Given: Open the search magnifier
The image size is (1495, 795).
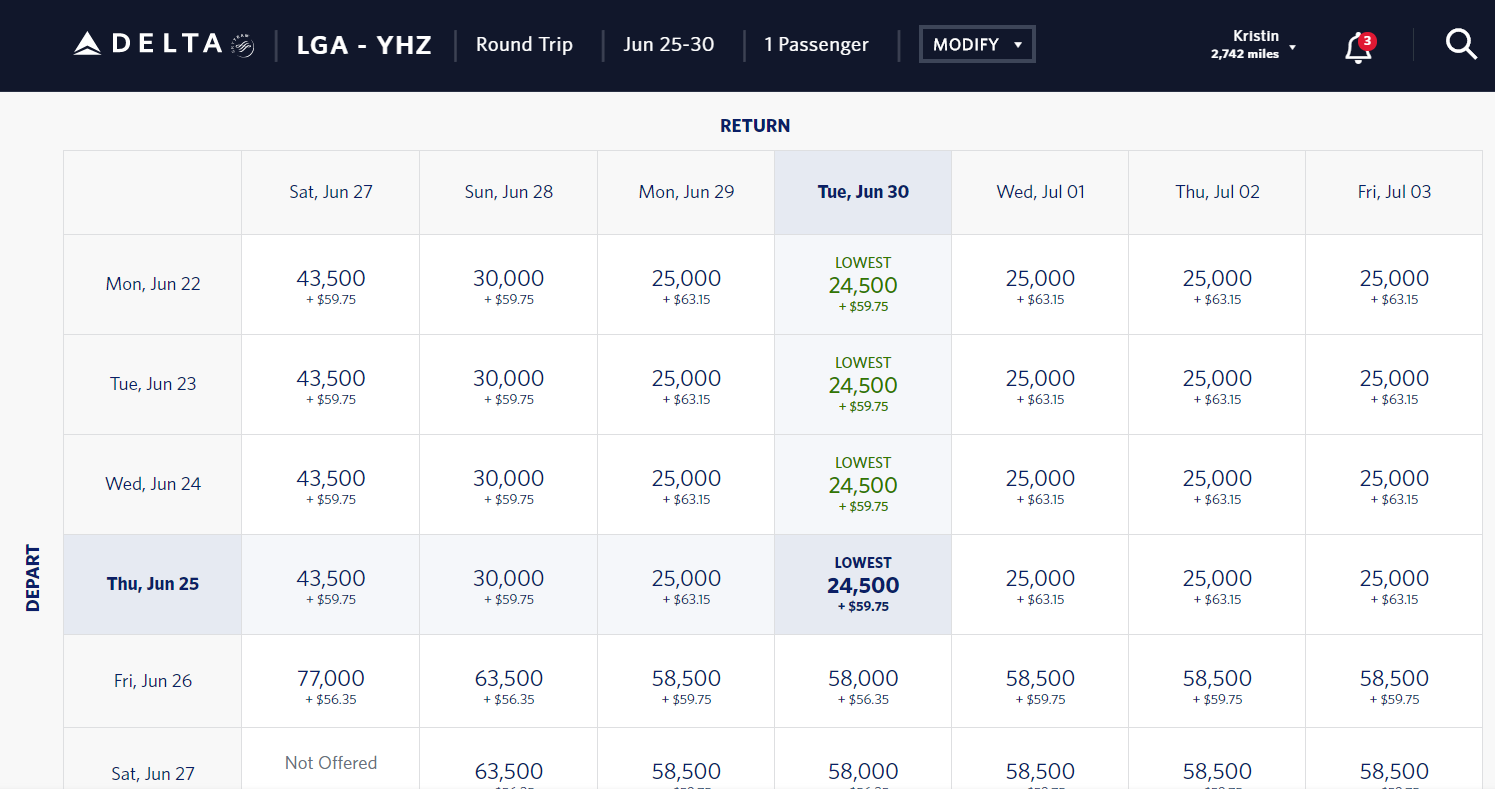Looking at the screenshot, I should point(1461,45).
